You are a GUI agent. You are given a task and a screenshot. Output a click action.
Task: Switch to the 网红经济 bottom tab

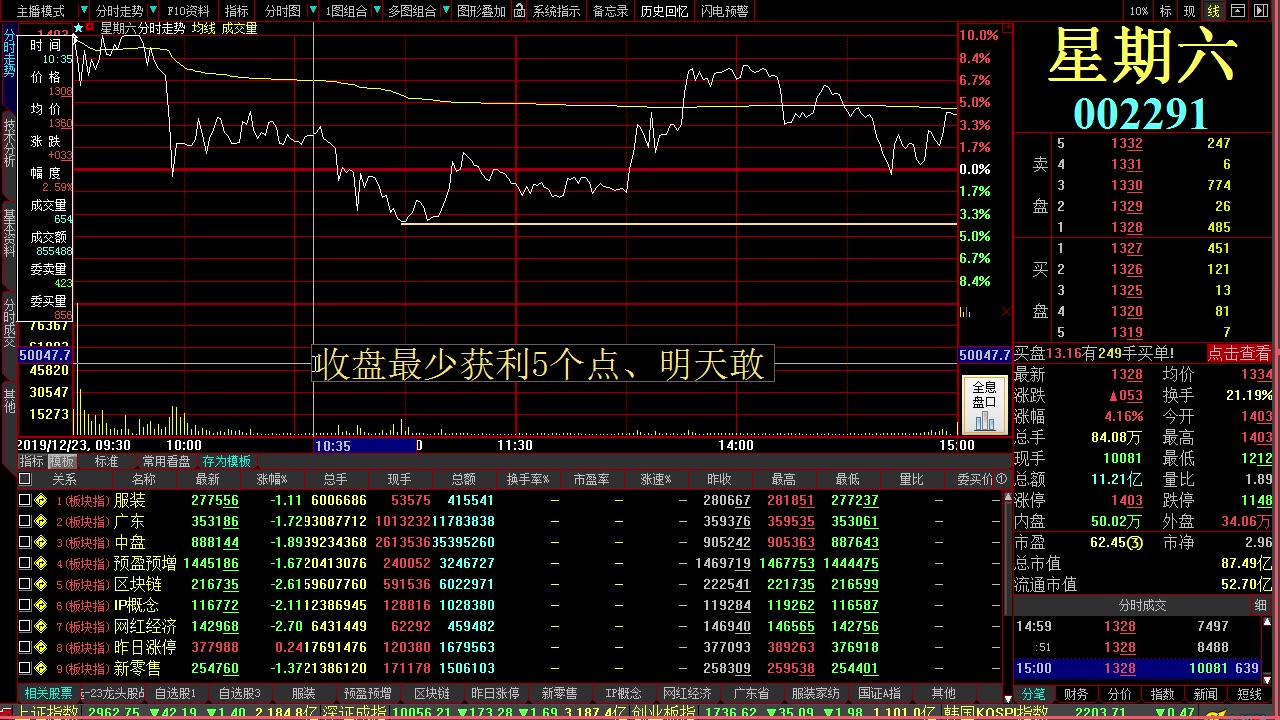click(687, 693)
